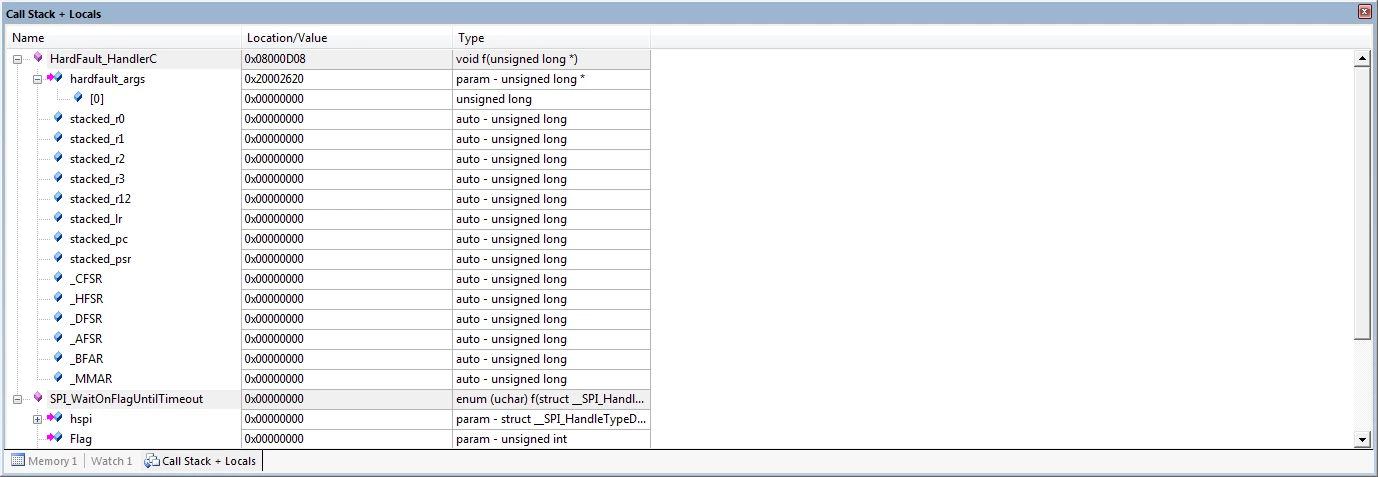Click the type cell of stacked_r12

point(551,199)
